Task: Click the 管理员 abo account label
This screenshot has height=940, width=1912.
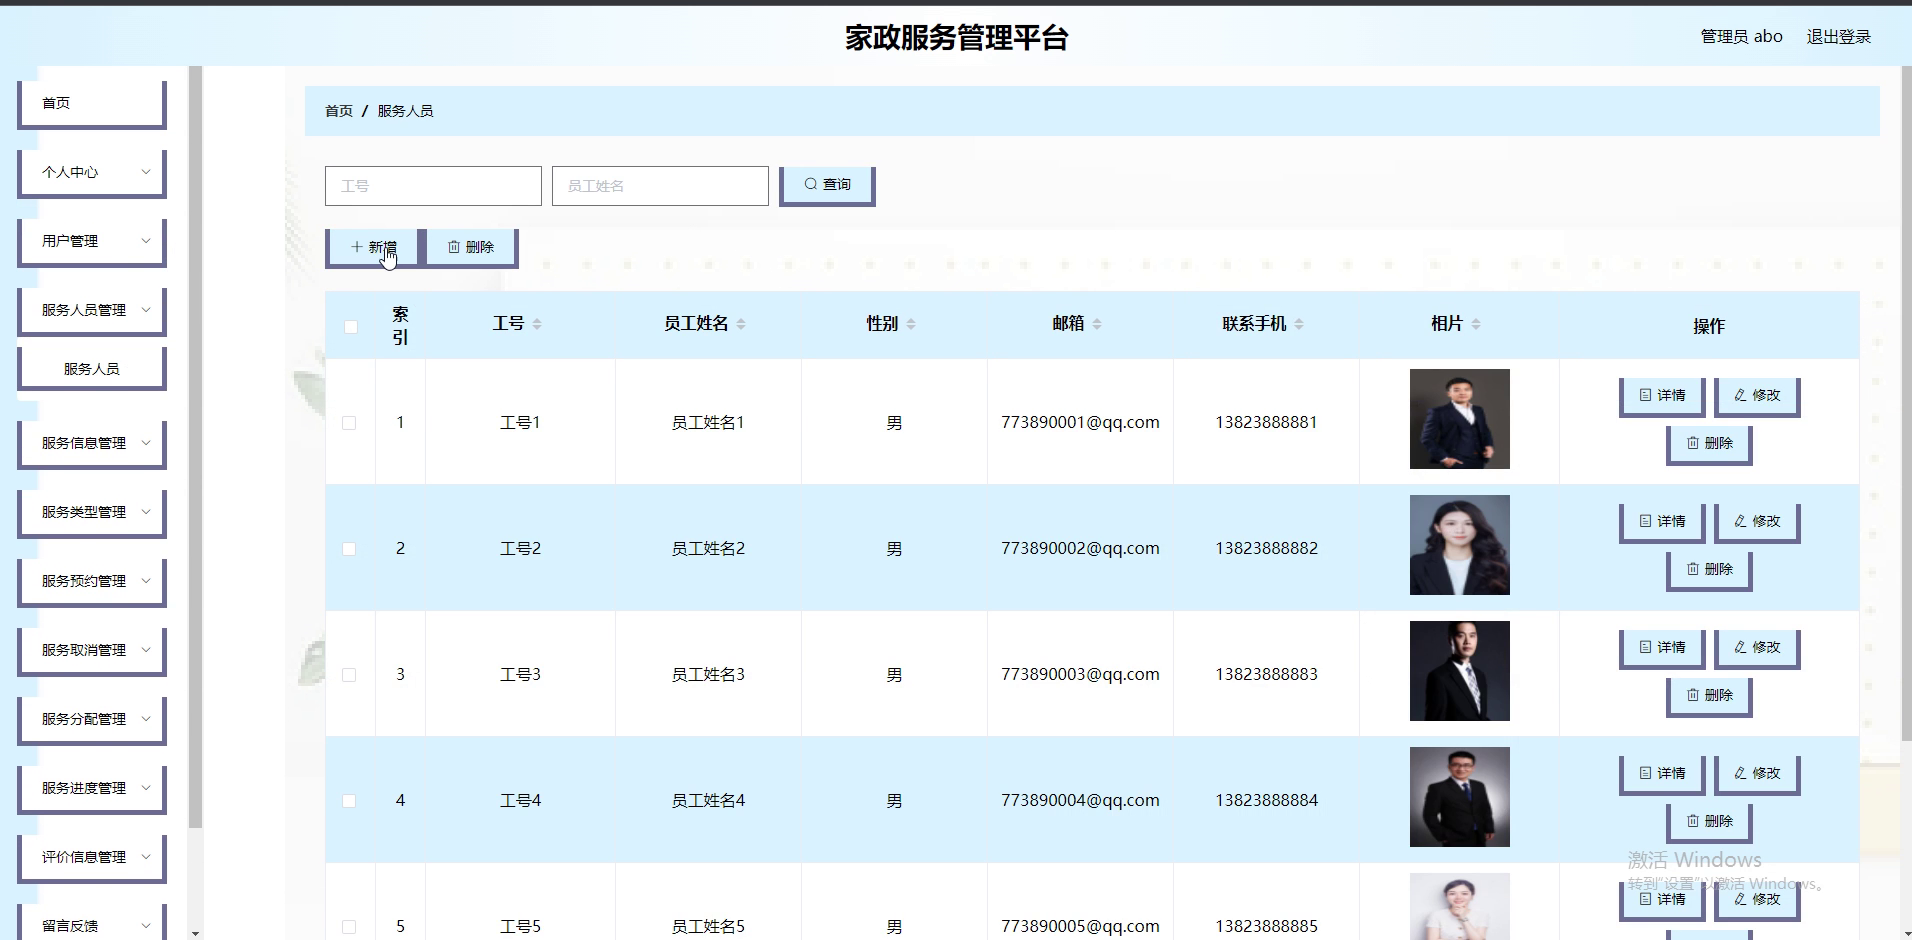Action: click(x=1741, y=37)
